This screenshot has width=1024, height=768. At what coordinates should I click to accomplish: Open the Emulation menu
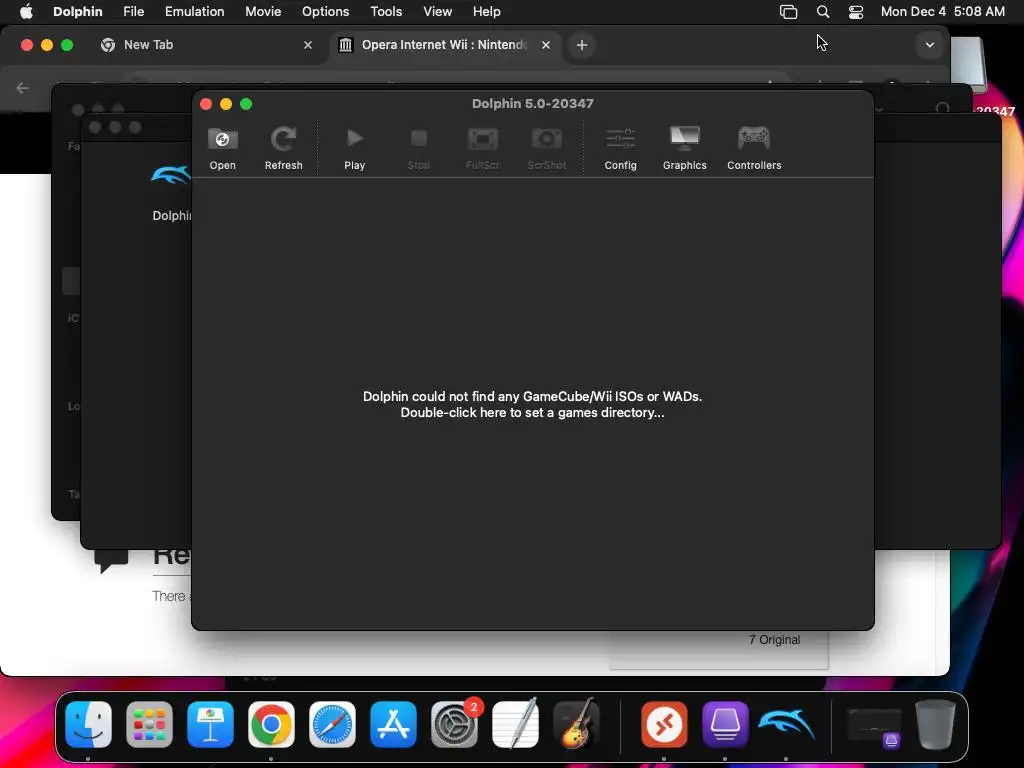coord(195,12)
